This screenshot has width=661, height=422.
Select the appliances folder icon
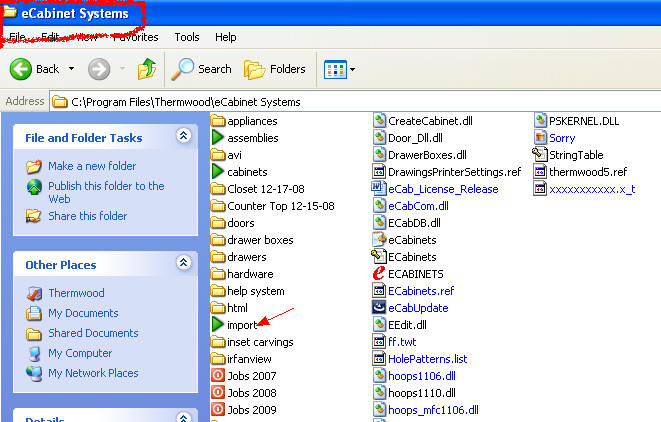tap(218, 121)
